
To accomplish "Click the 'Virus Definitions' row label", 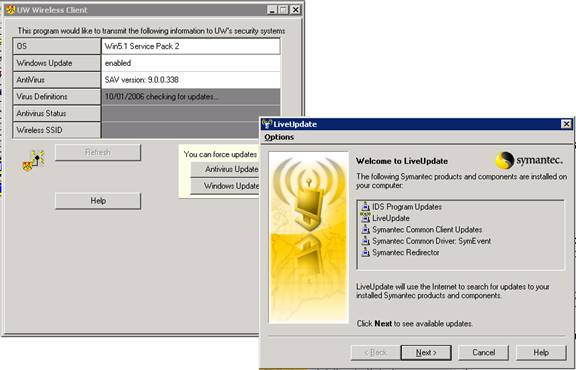I will pos(57,97).
